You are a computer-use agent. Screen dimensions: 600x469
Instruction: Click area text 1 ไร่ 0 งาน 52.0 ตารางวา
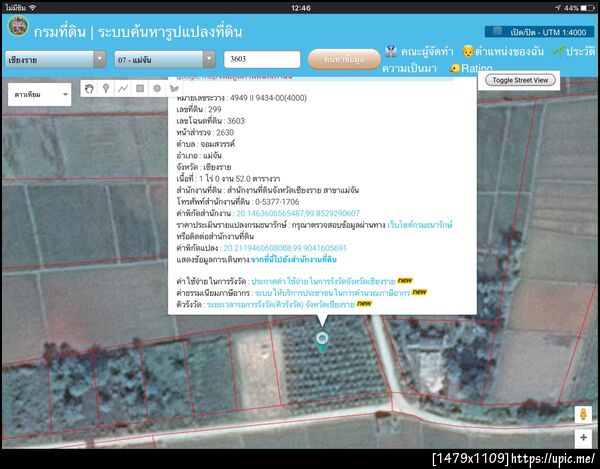coord(239,179)
